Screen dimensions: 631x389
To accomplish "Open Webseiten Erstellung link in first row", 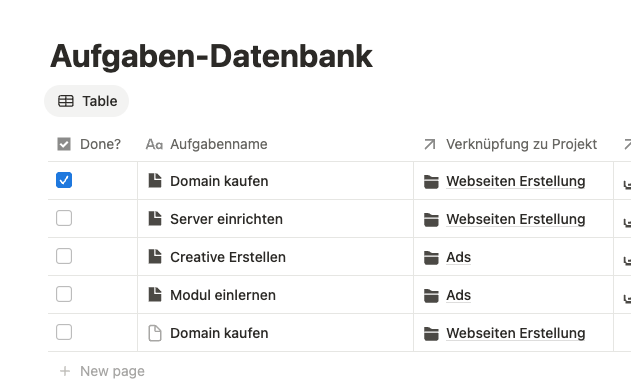I will click(516, 181).
